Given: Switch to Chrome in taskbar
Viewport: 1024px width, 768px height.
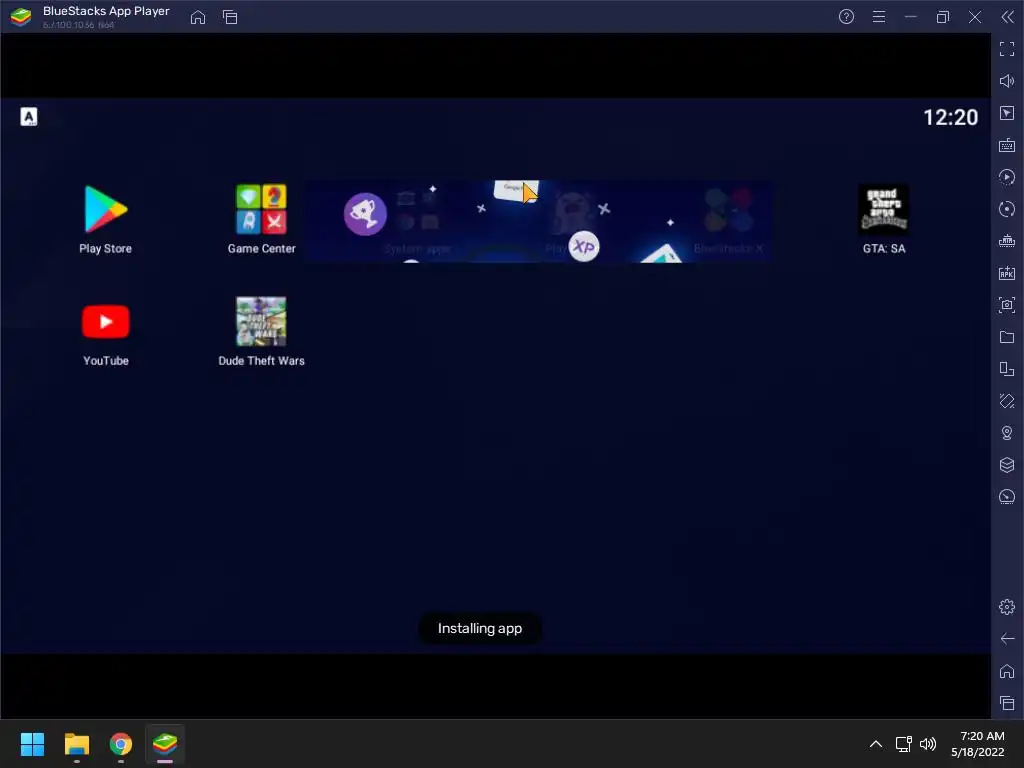Looking at the screenshot, I should pyautogui.click(x=121, y=744).
